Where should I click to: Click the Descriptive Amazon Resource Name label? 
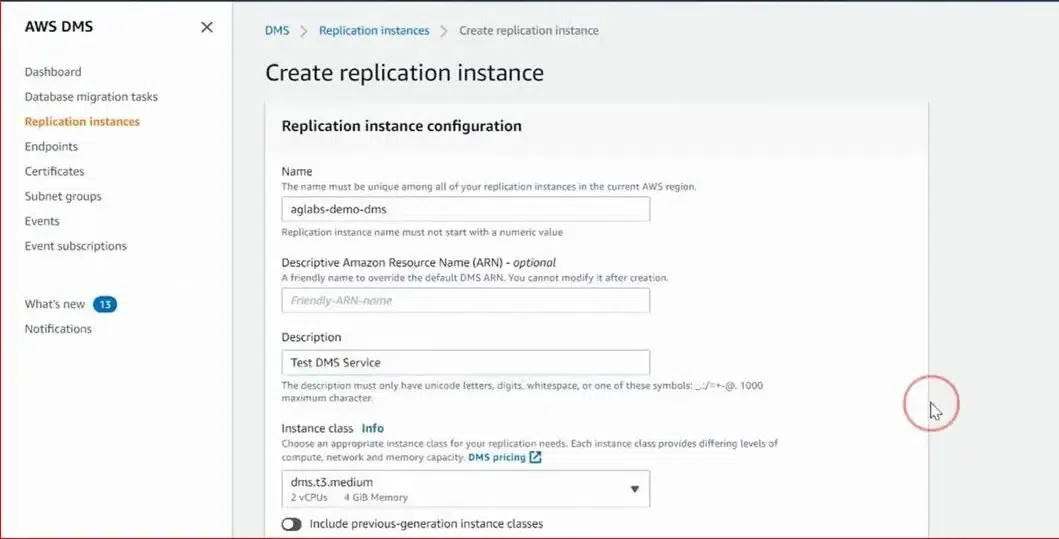pos(419,263)
